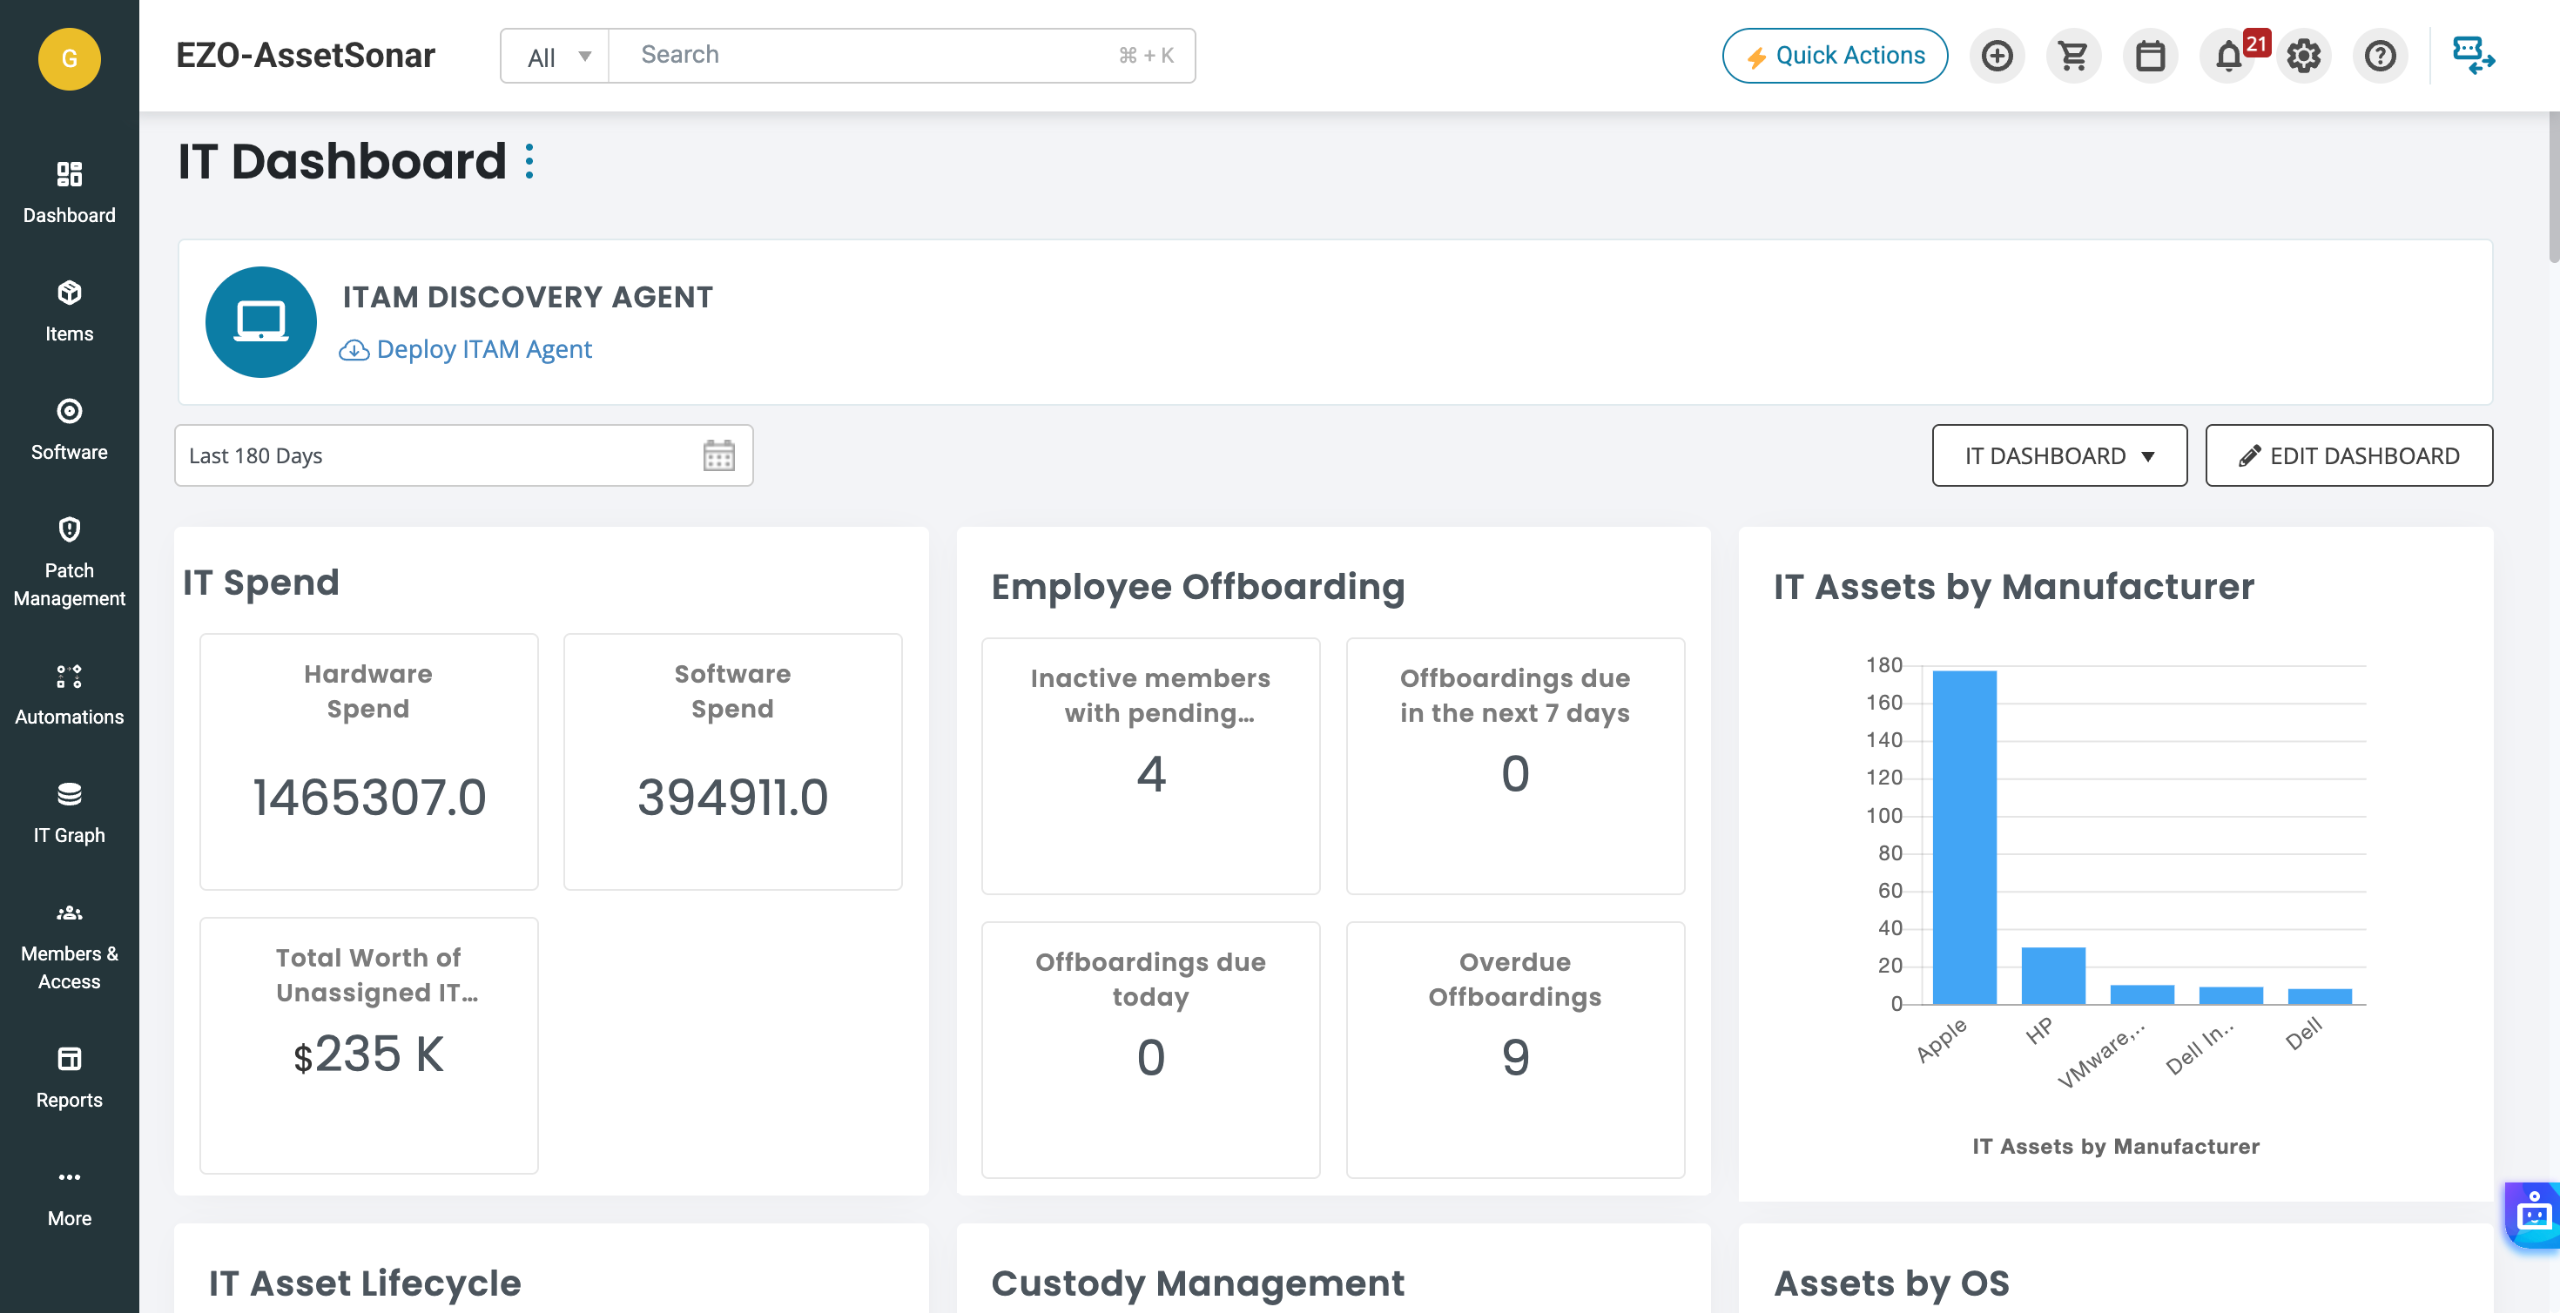Click the calendar icon in top bar
The height and width of the screenshot is (1313, 2560).
click(x=2151, y=56)
